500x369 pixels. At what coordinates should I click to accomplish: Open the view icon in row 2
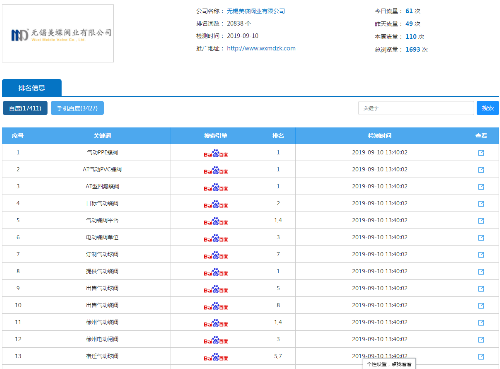click(481, 170)
